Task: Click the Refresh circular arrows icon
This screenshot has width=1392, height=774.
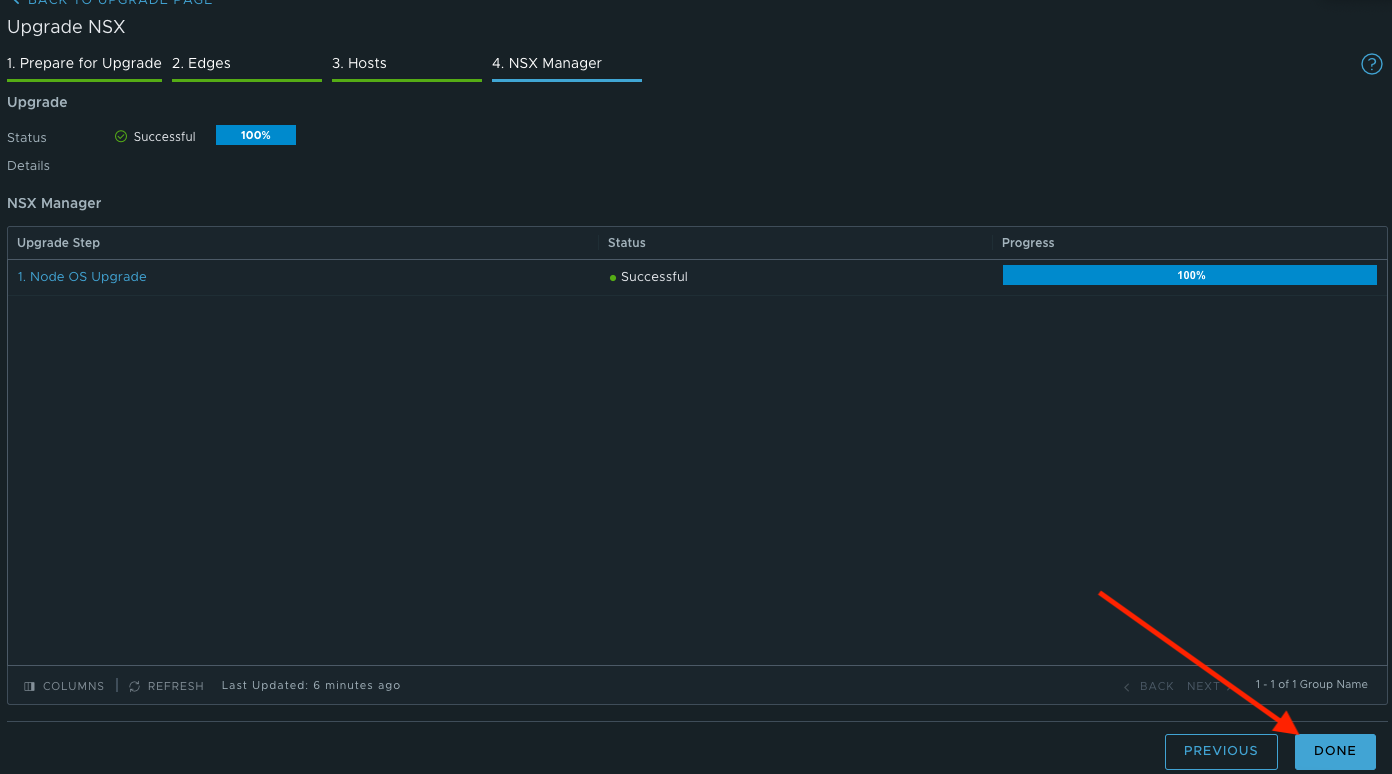Action: 135,686
